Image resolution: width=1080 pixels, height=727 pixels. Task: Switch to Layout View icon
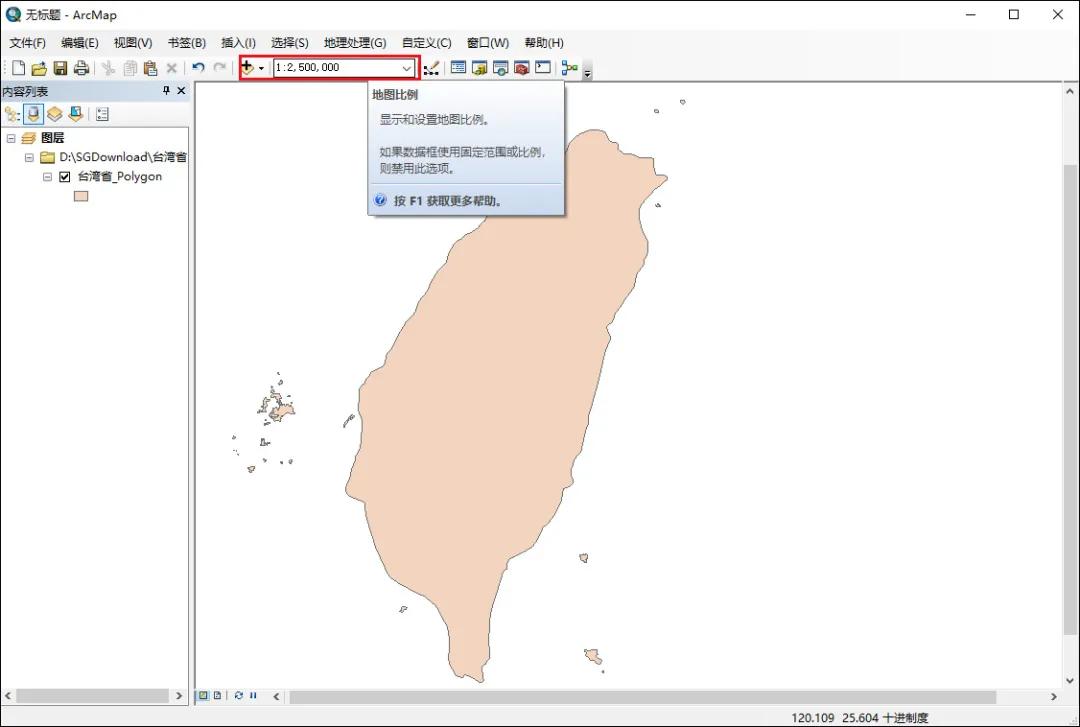coord(218,695)
